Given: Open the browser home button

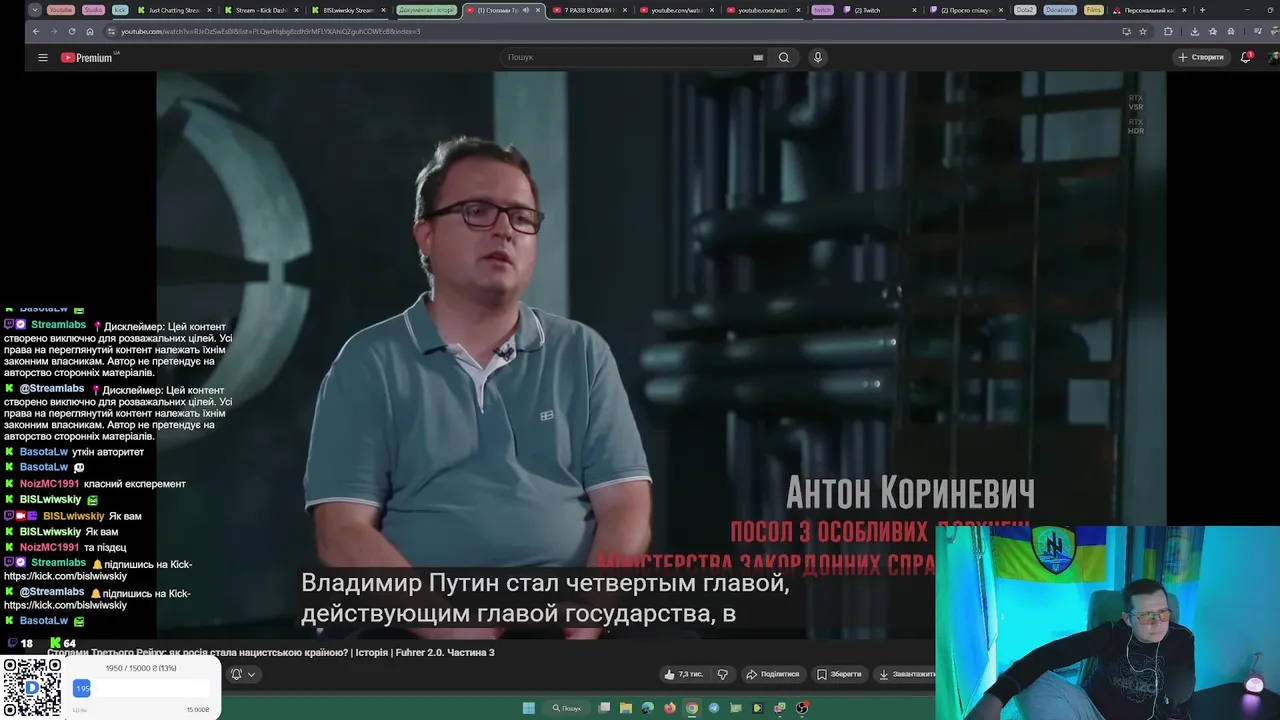Looking at the screenshot, I should coord(89,31).
